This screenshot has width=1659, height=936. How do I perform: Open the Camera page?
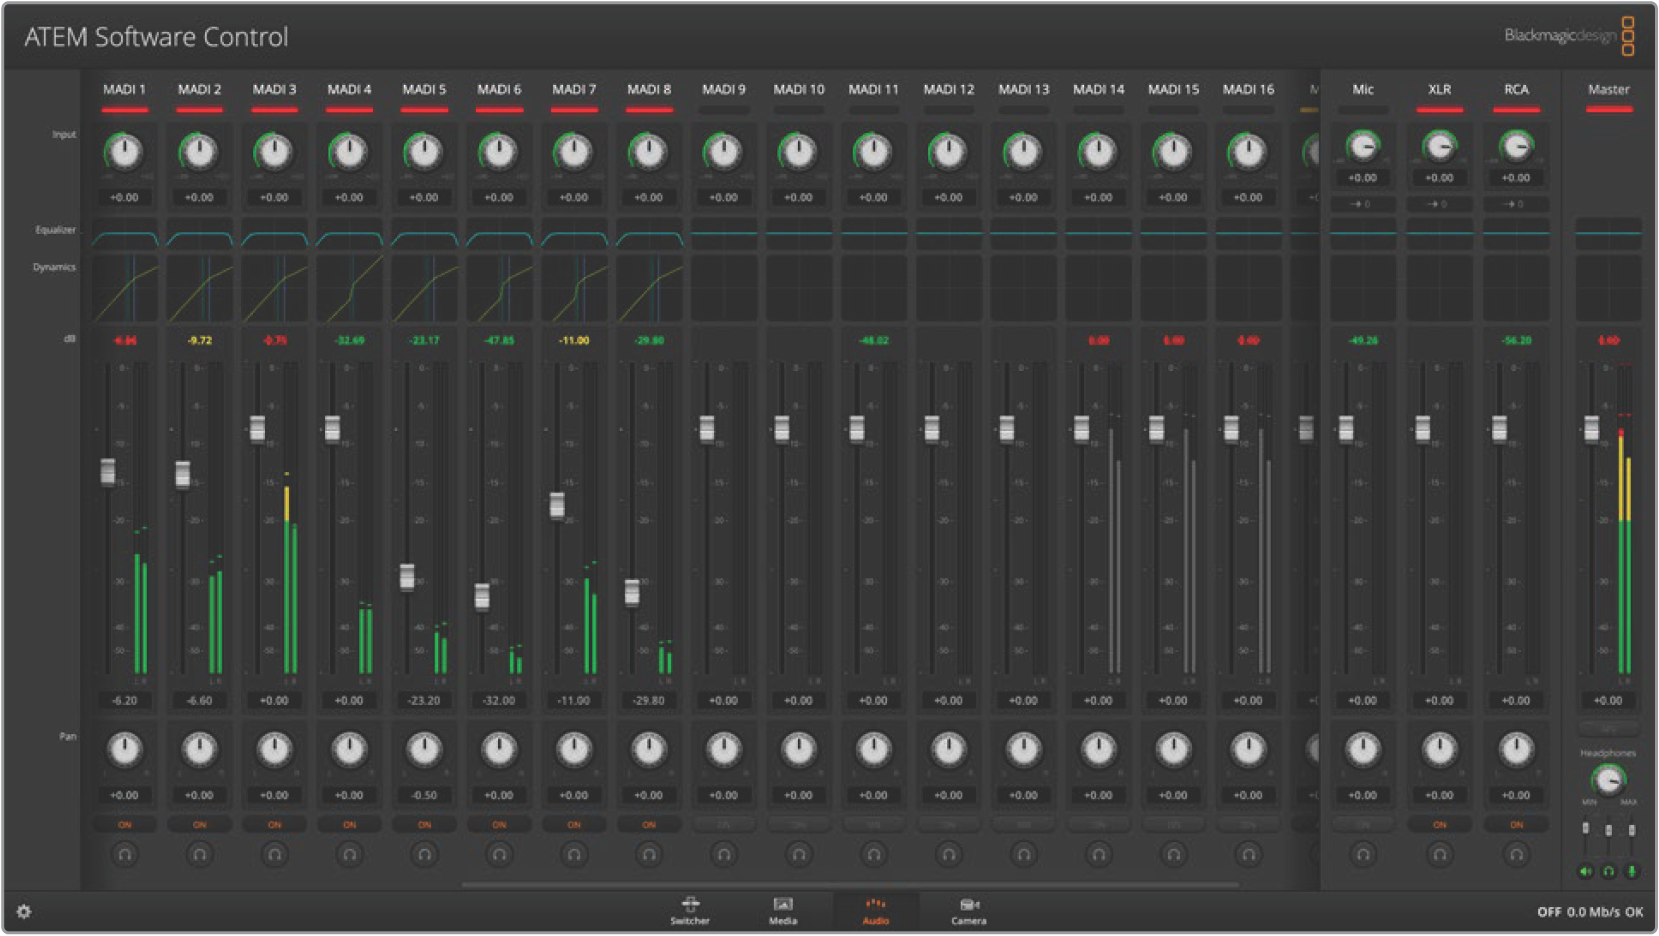point(968,910)
